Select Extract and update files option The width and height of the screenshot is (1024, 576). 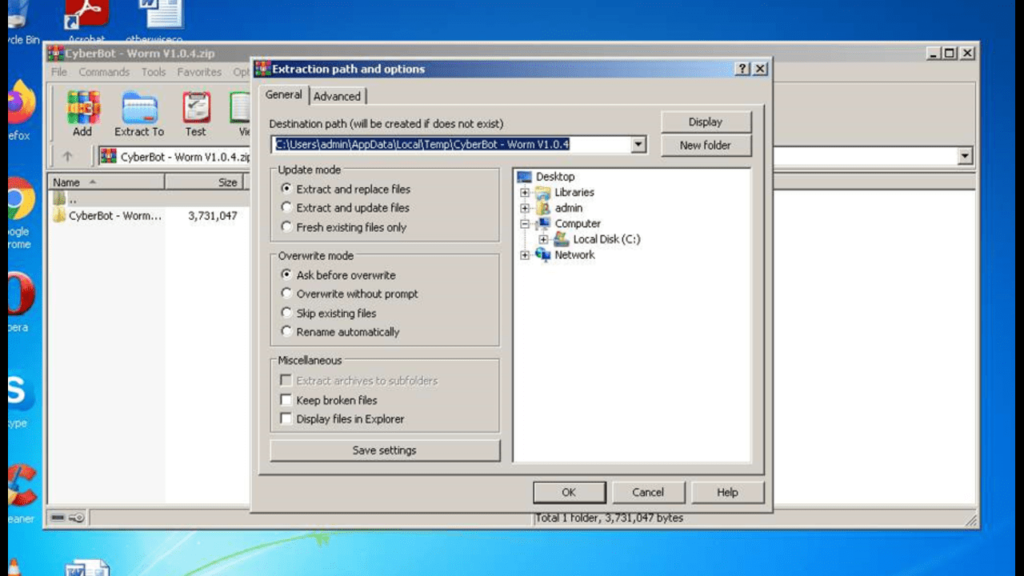[286, 208]
